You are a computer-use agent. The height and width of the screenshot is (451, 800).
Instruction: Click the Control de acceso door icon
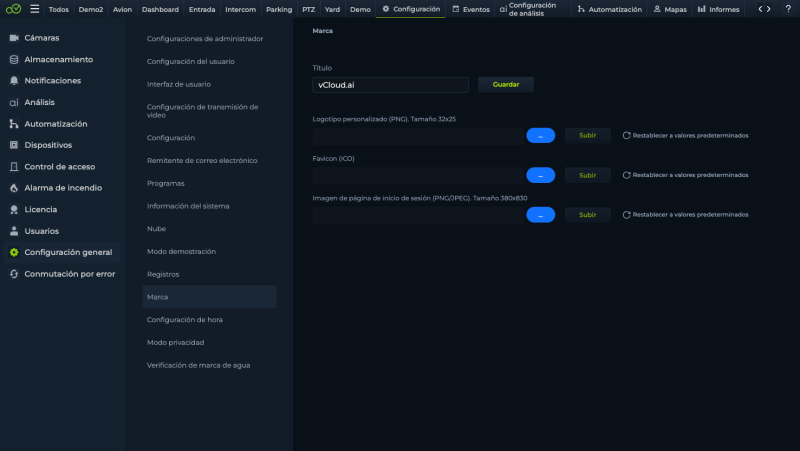coord(14,167)
